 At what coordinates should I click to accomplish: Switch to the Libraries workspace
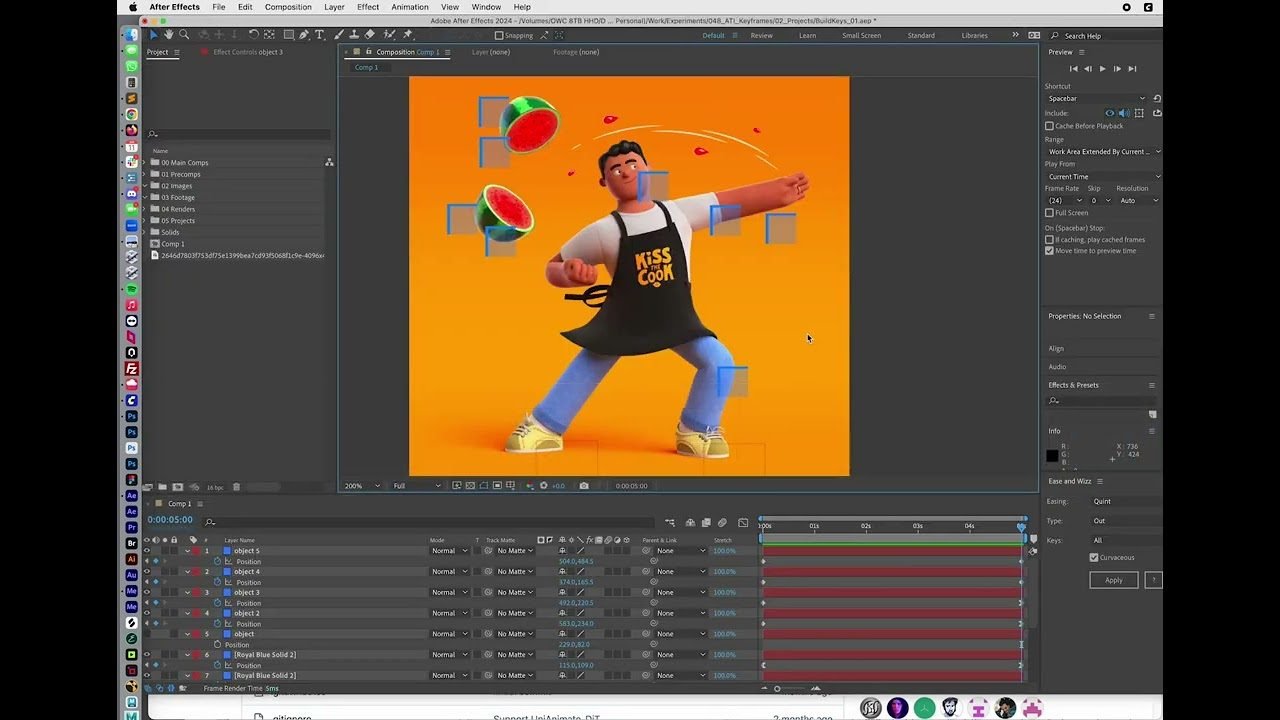click(974, 35)
